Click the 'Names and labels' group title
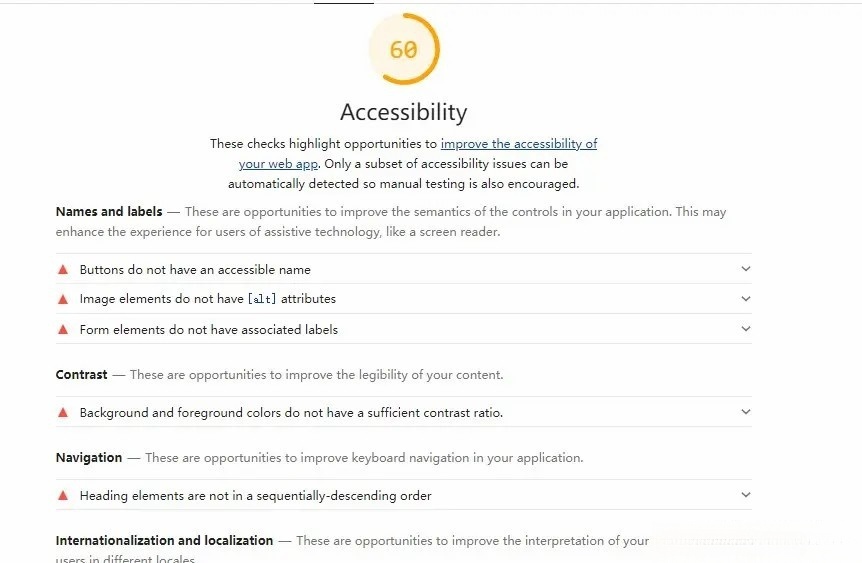Screen dimensions: 862x563 109,212
